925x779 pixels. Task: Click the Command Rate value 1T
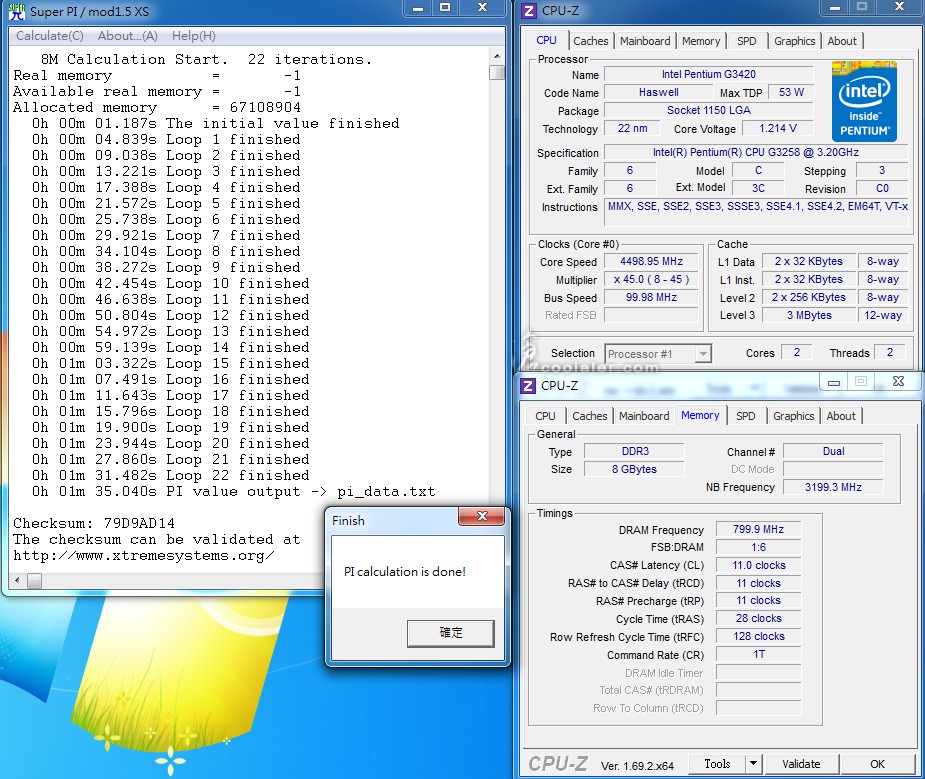pyautogui.click(x=758, y=655)
